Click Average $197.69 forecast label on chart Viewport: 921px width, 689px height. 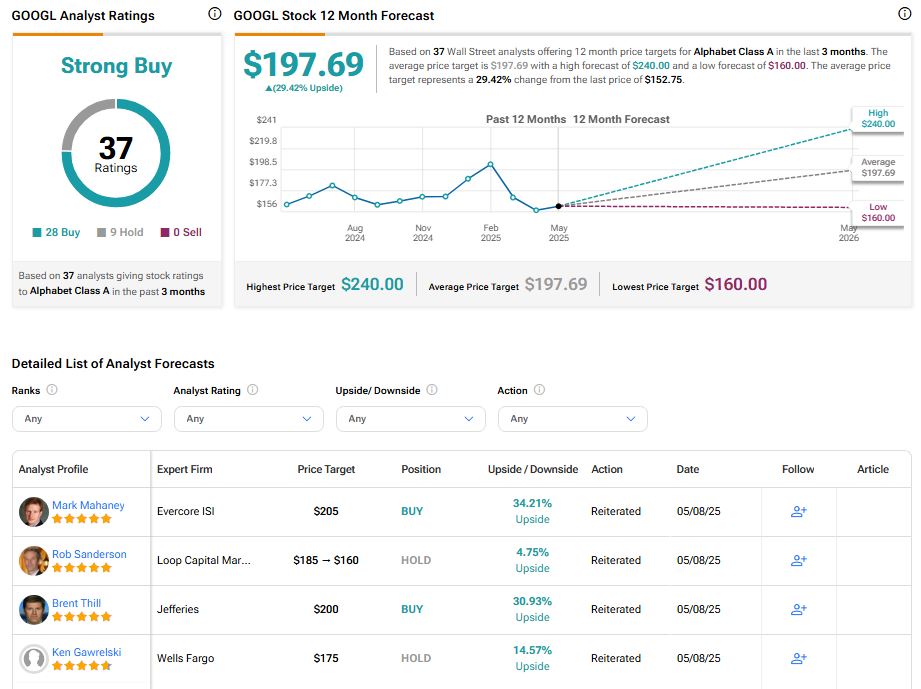pos(878,167)
